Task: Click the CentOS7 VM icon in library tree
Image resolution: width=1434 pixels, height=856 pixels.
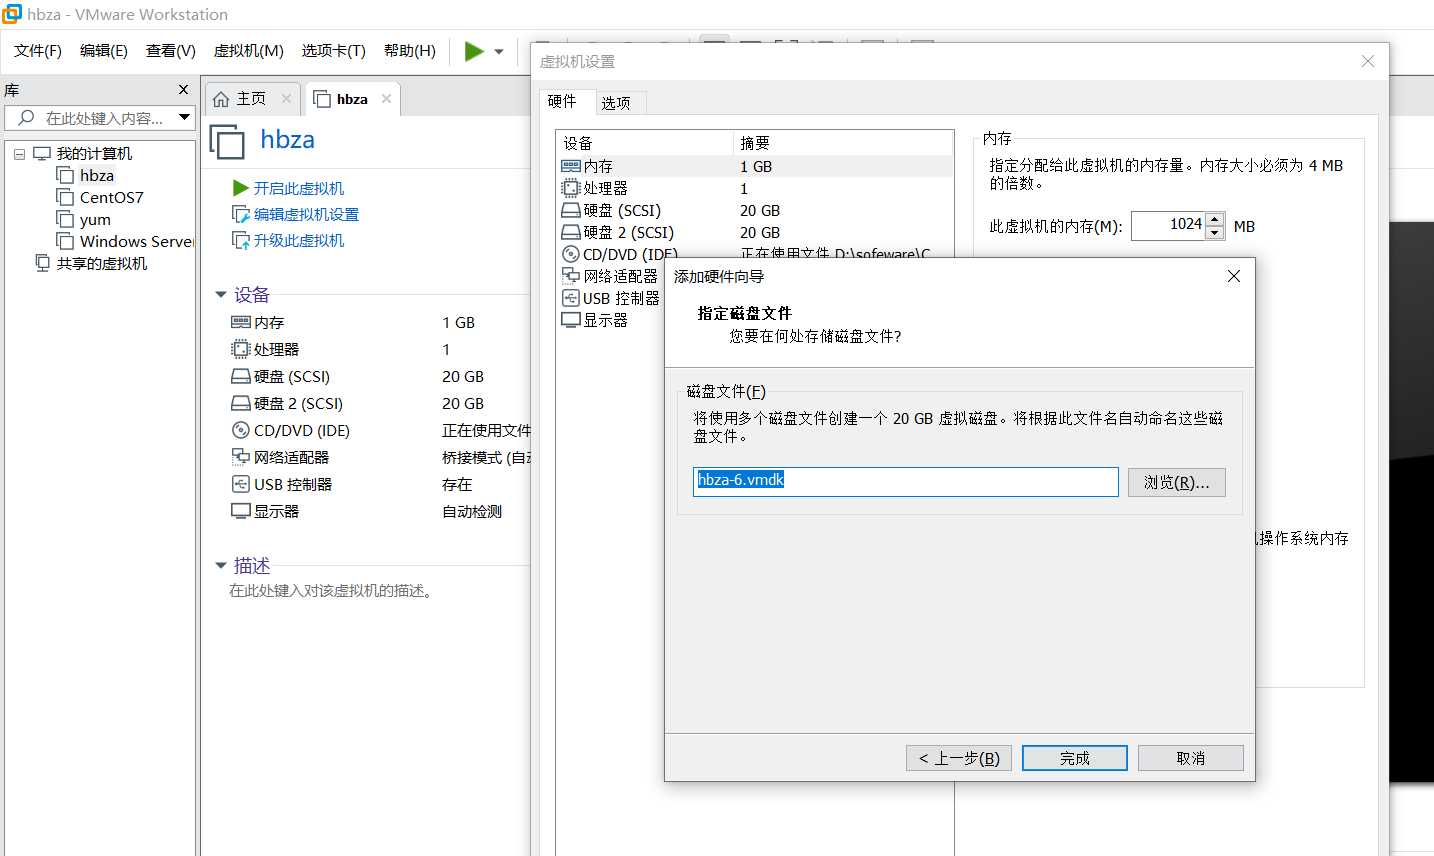Action: 65,197
